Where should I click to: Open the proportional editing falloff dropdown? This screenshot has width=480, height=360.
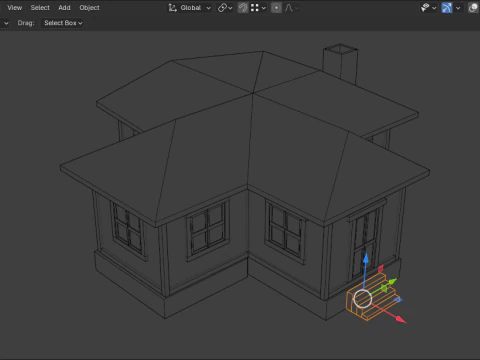[x=291, y=8]
